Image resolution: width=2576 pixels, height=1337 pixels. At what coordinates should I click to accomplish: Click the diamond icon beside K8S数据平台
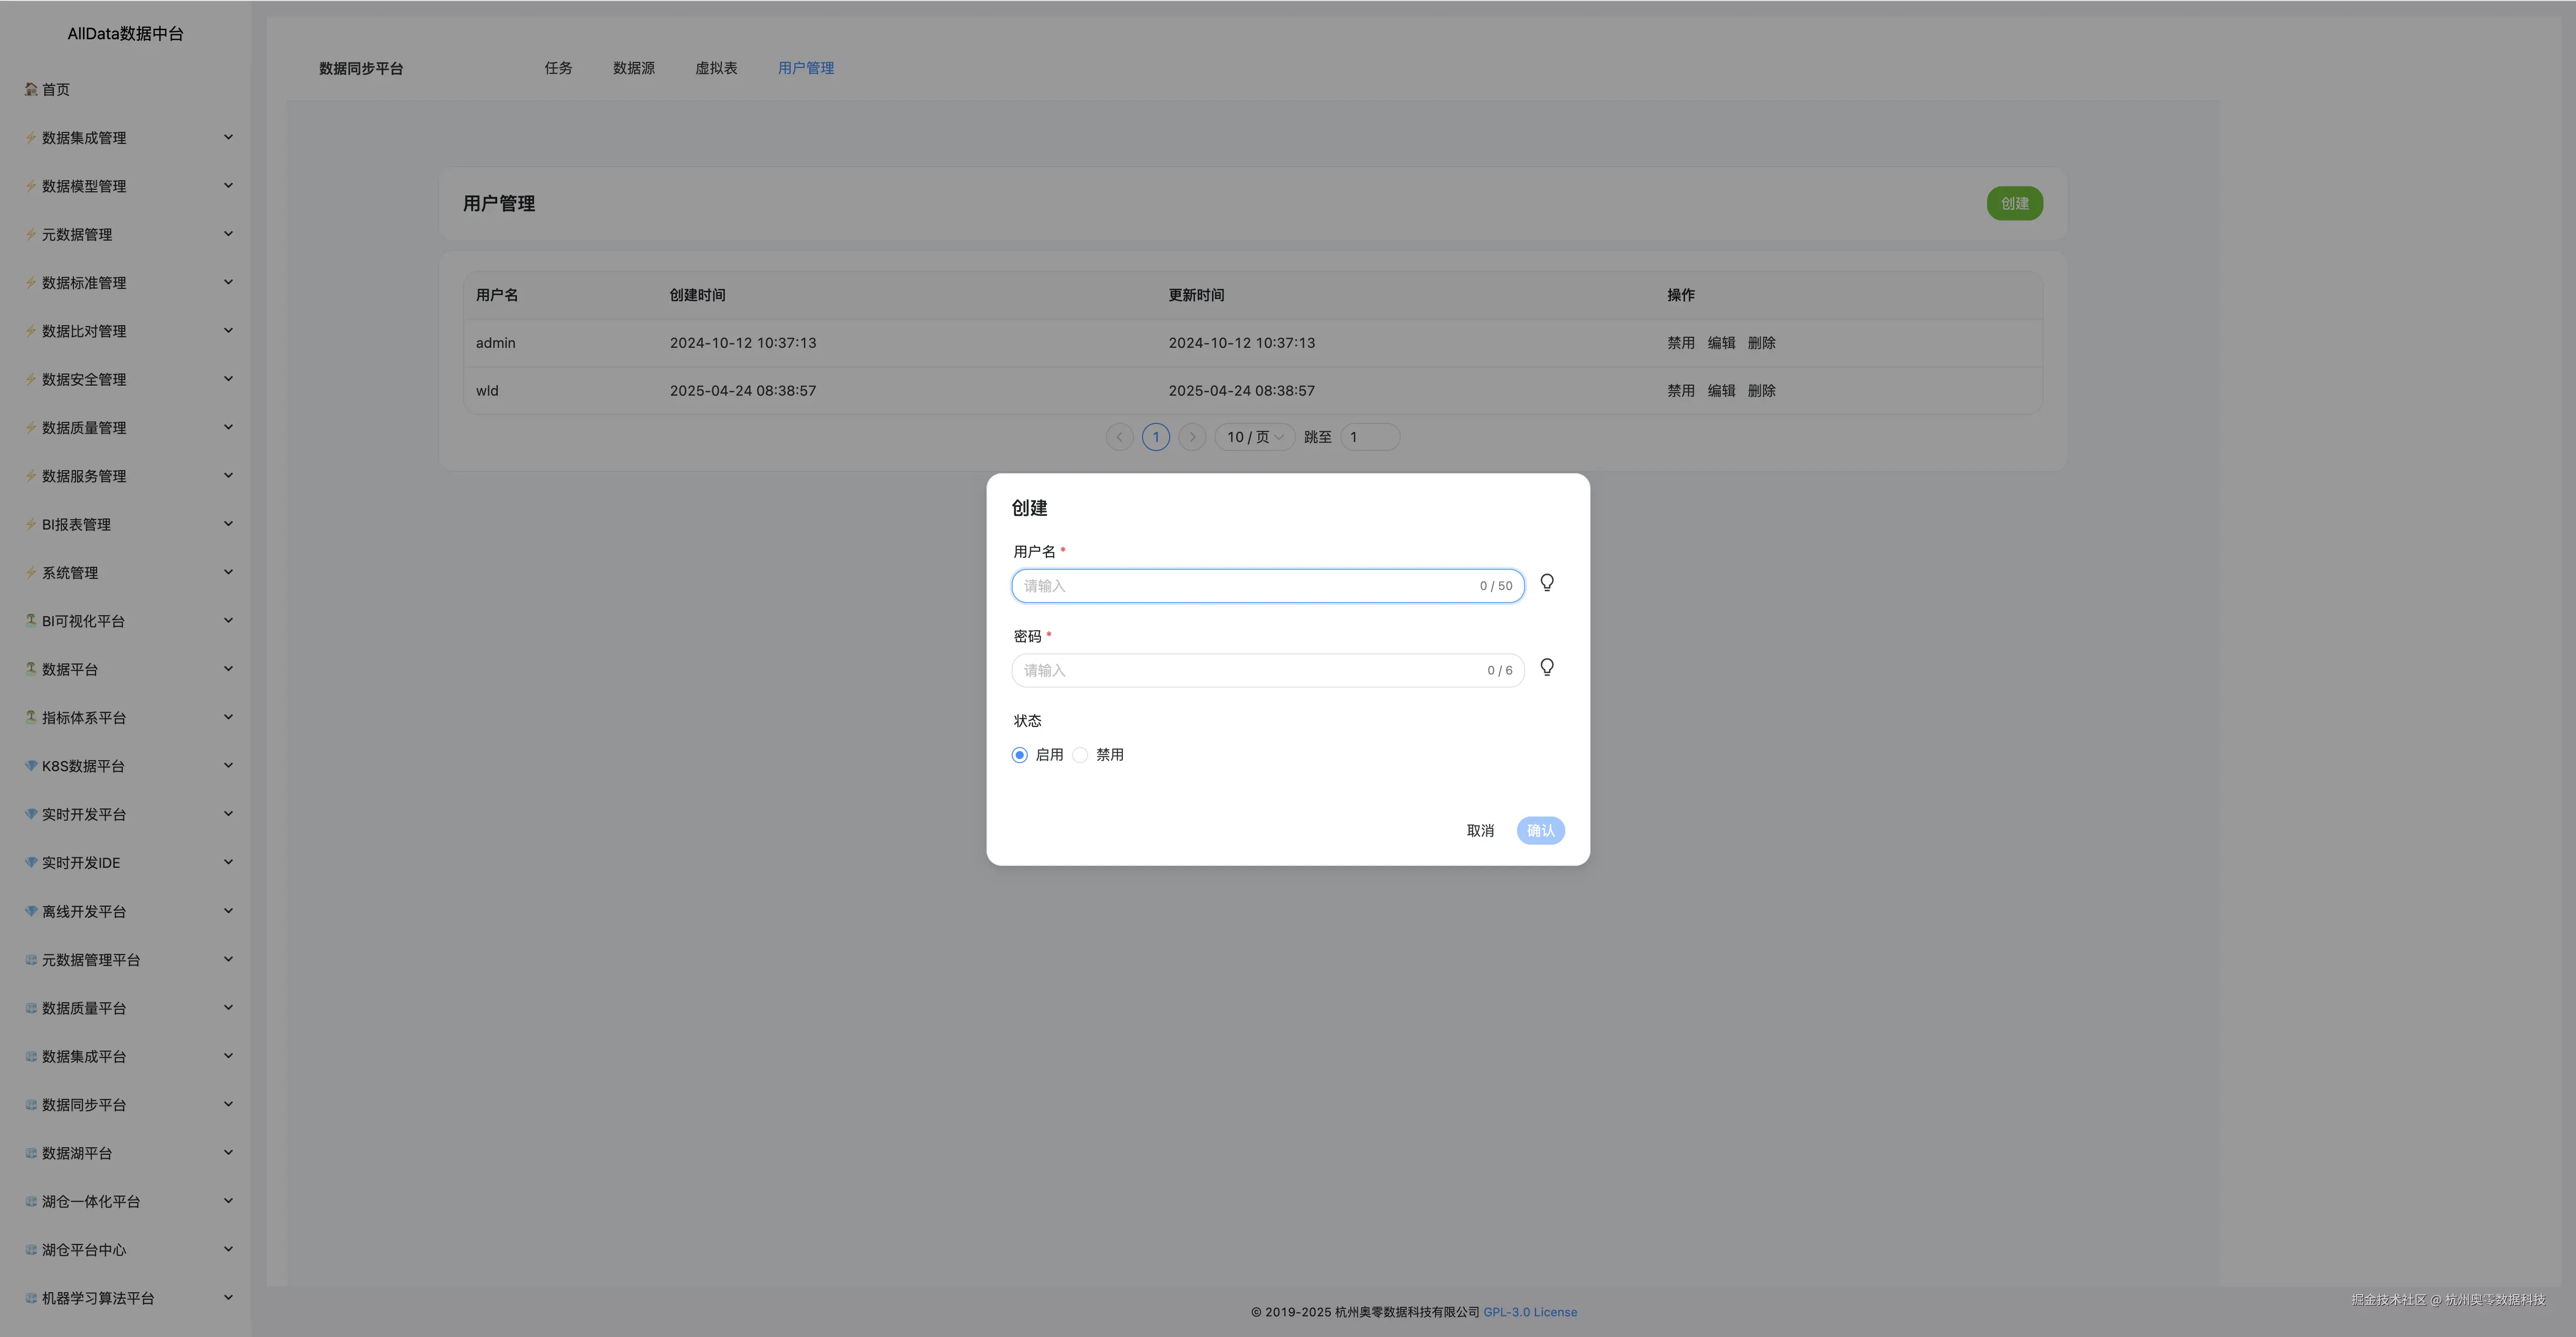31,766
